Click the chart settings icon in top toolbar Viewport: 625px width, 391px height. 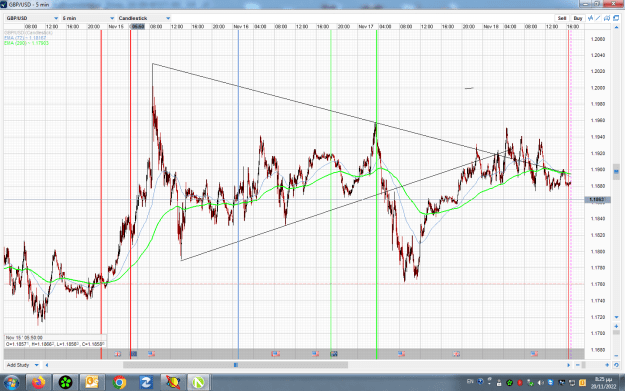(x=607, y=18)
